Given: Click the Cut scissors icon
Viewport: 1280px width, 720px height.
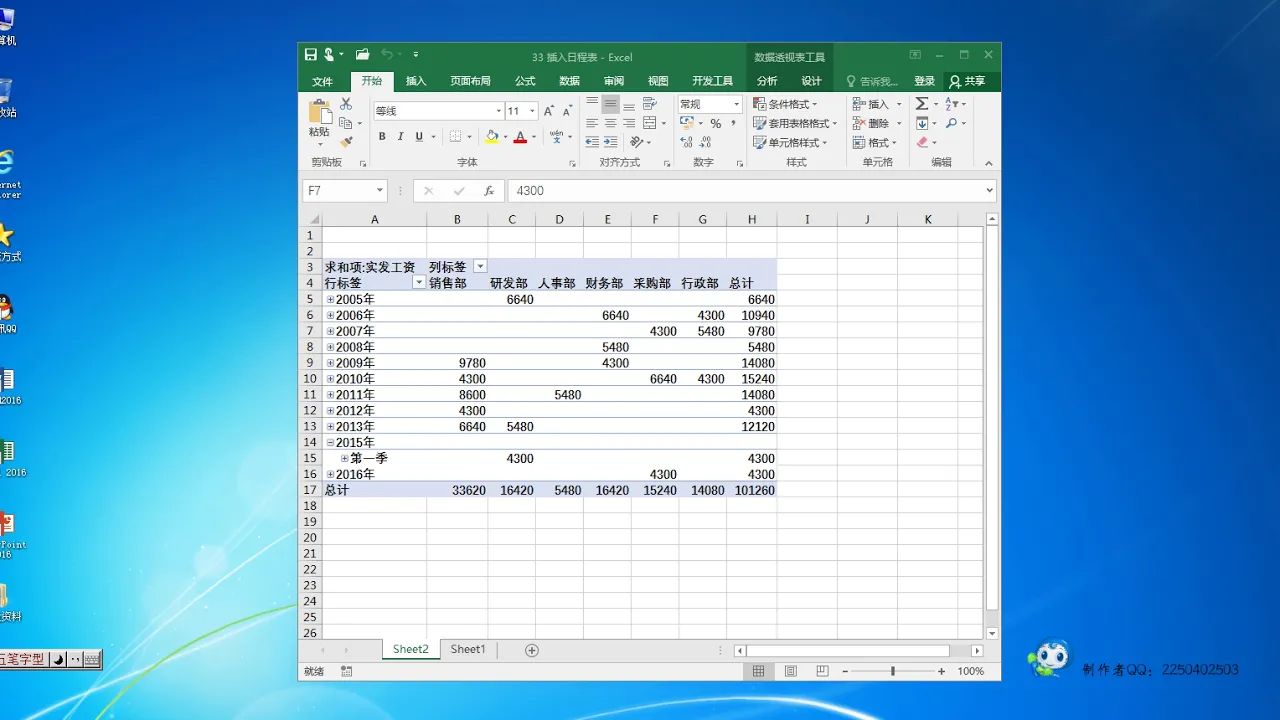Looking at the screenshot, I should click(346, 104).
